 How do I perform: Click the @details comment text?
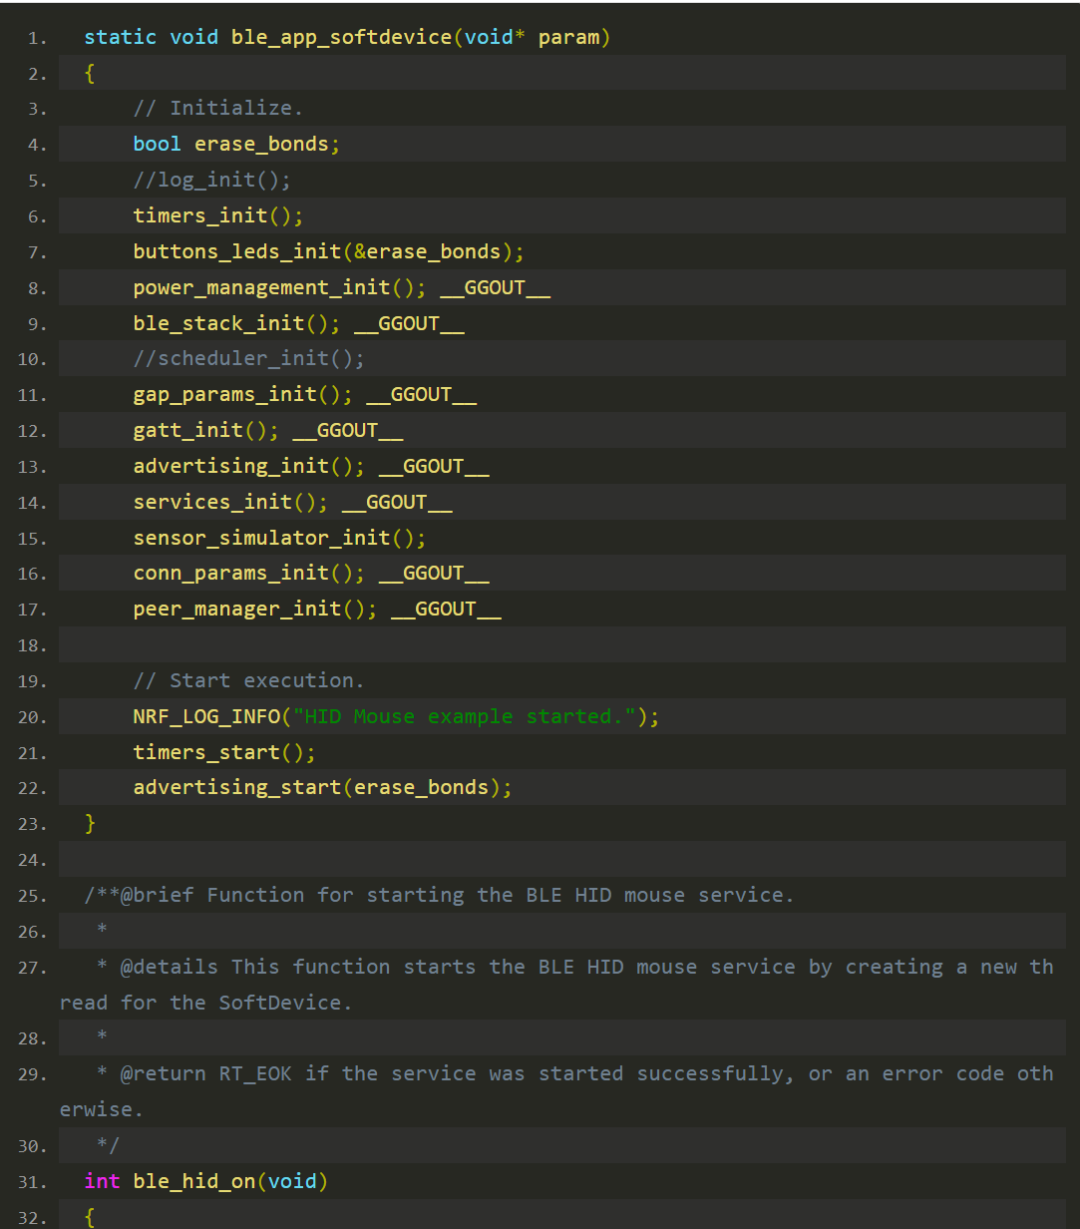click(587, 967)
